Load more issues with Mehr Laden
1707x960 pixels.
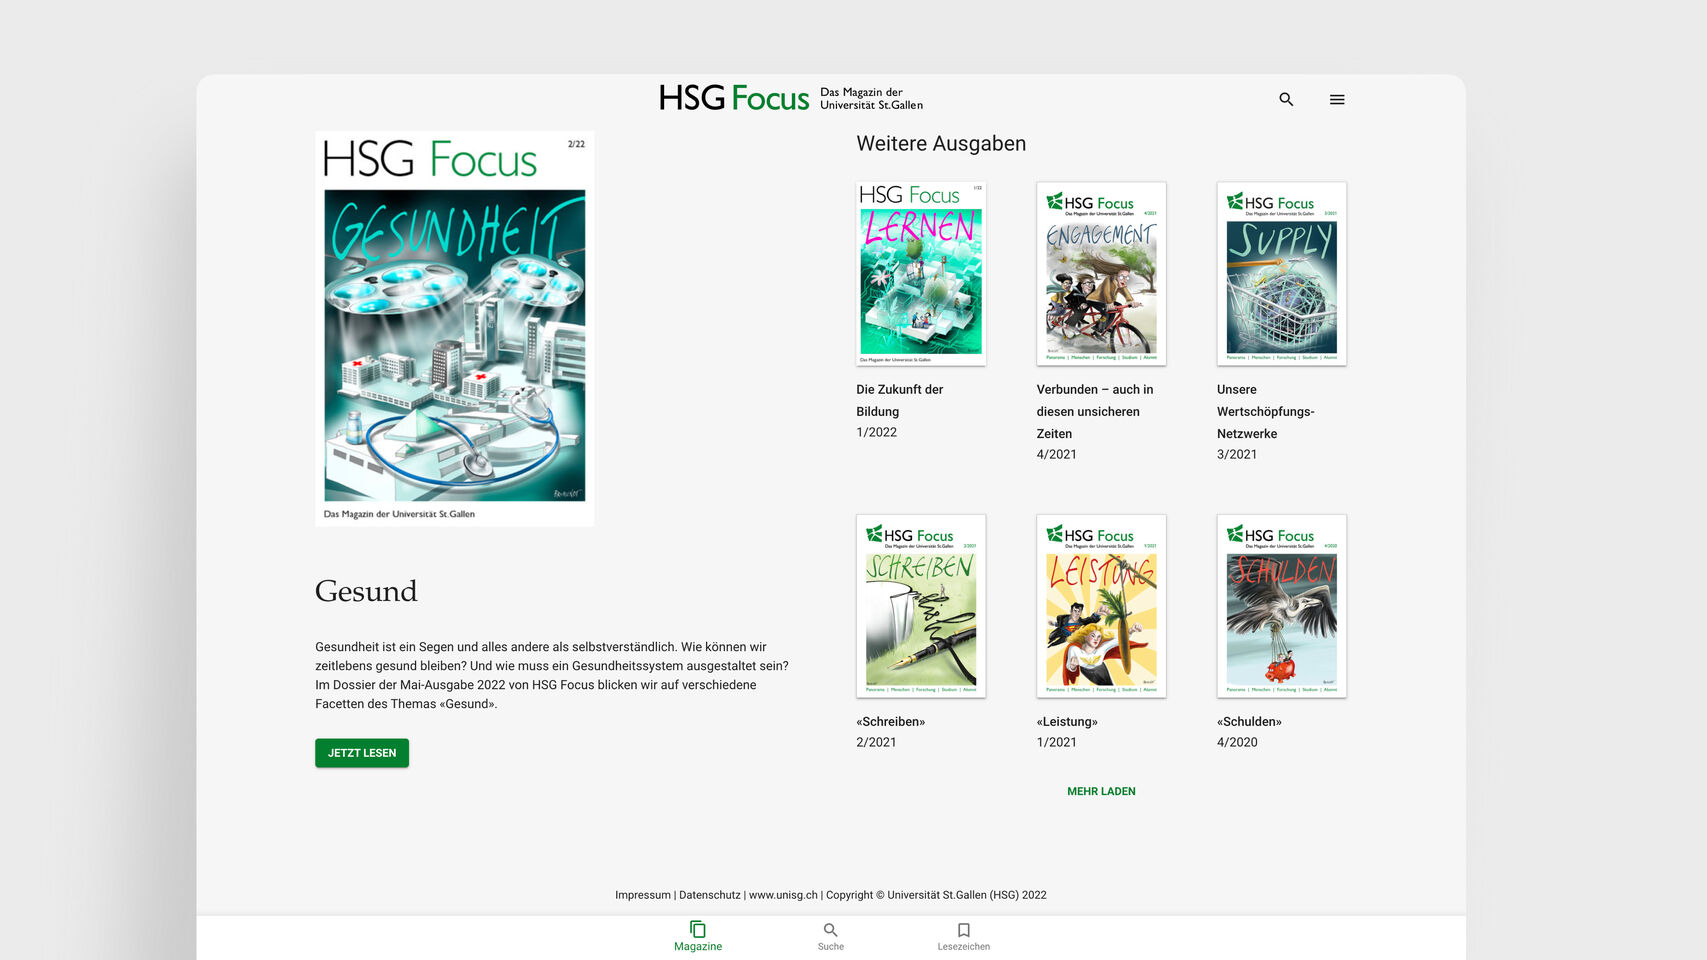[x=1101, y=791]
